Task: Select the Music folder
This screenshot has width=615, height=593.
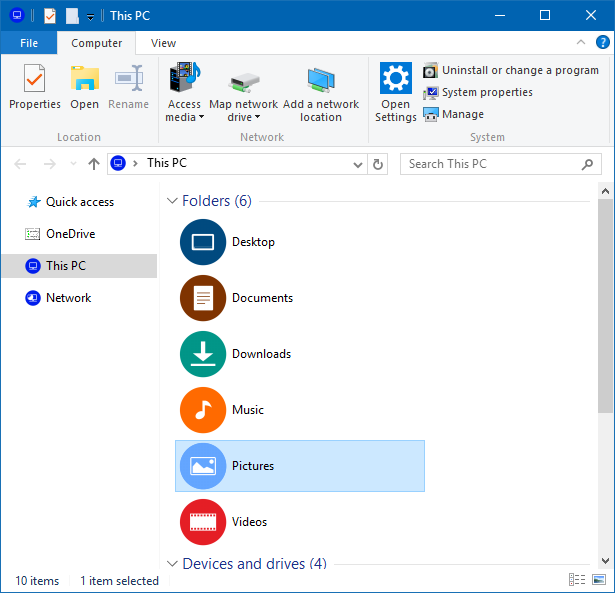Action: pos(300,410)
